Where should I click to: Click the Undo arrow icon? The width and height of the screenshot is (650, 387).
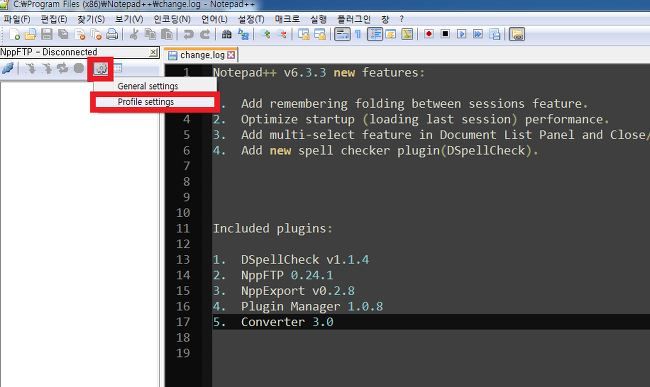pos(189,34)
